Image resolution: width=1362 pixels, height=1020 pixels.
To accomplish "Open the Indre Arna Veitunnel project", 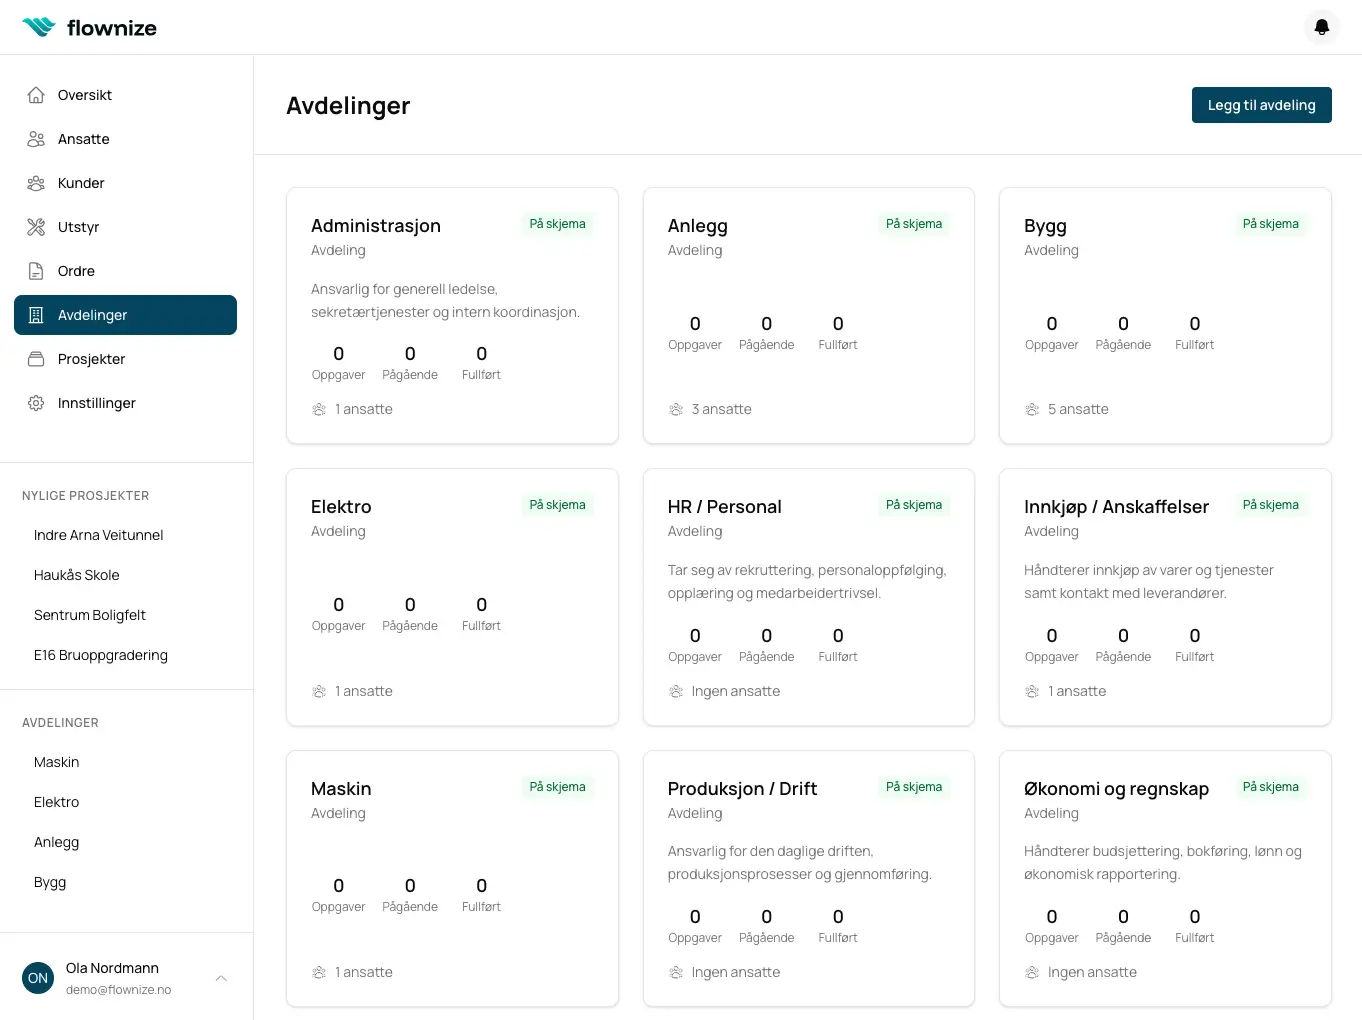I will (98, 534).
